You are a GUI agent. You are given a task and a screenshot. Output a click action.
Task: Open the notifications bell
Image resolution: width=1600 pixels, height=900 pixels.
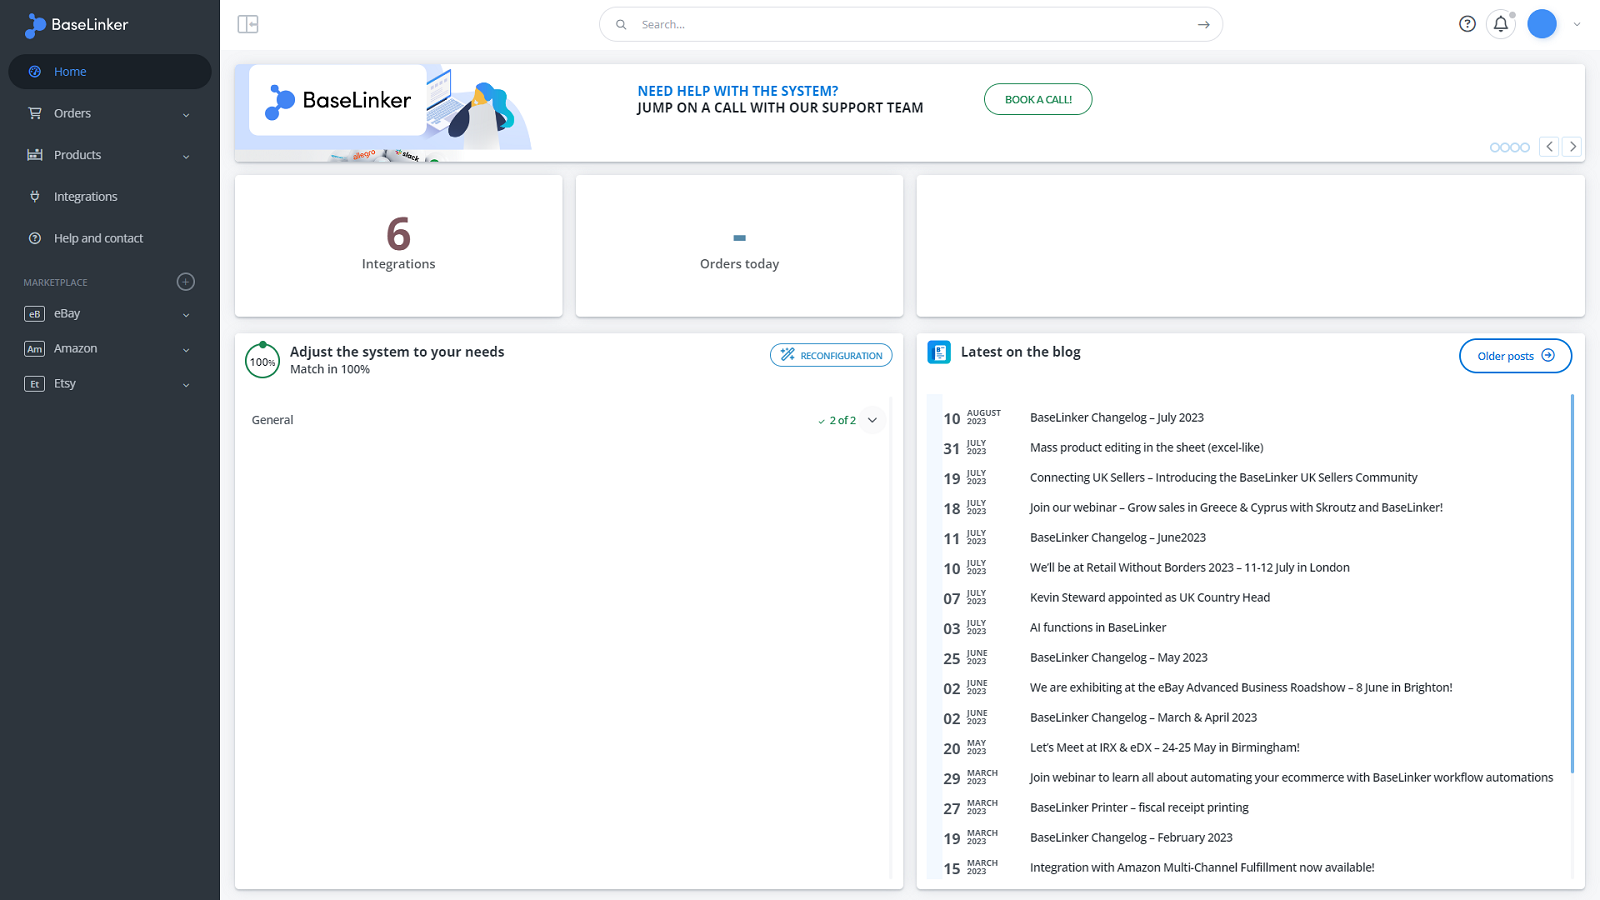point(1500,24)
